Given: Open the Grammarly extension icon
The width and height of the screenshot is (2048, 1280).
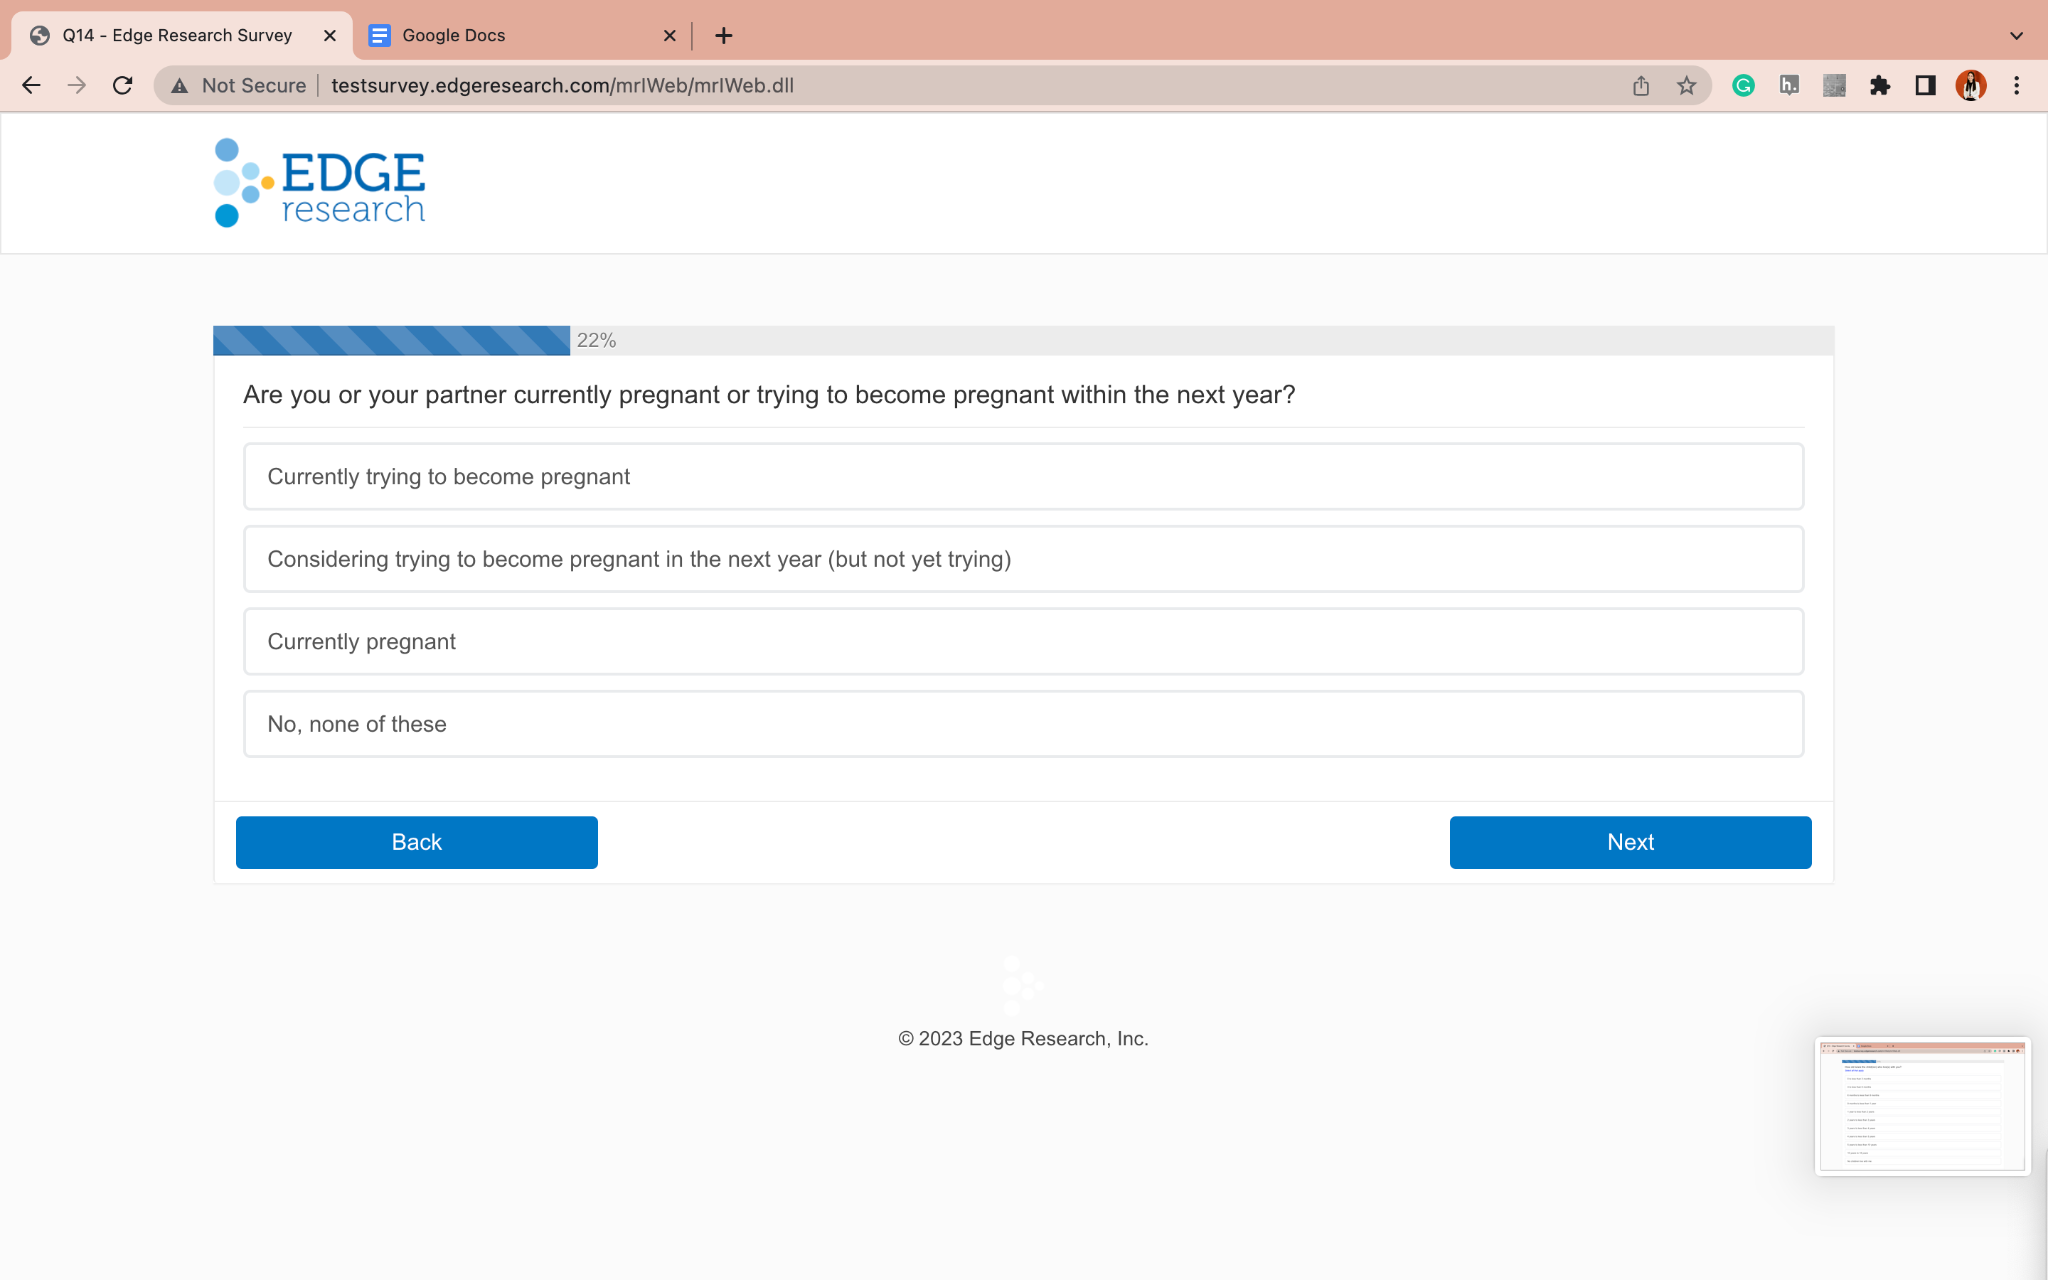Looking at the screenshot, I should click(x=1743, y=85).
